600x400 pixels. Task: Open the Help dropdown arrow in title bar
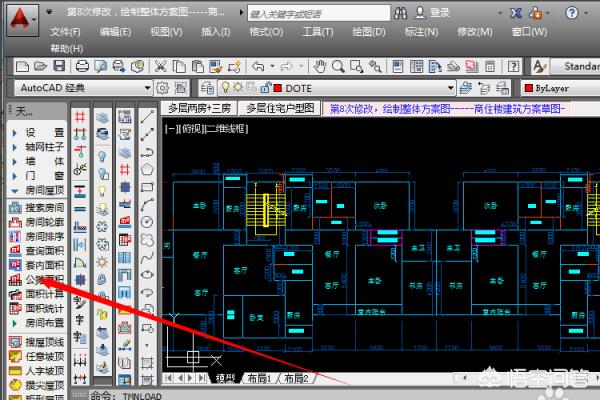click(586, 13)
